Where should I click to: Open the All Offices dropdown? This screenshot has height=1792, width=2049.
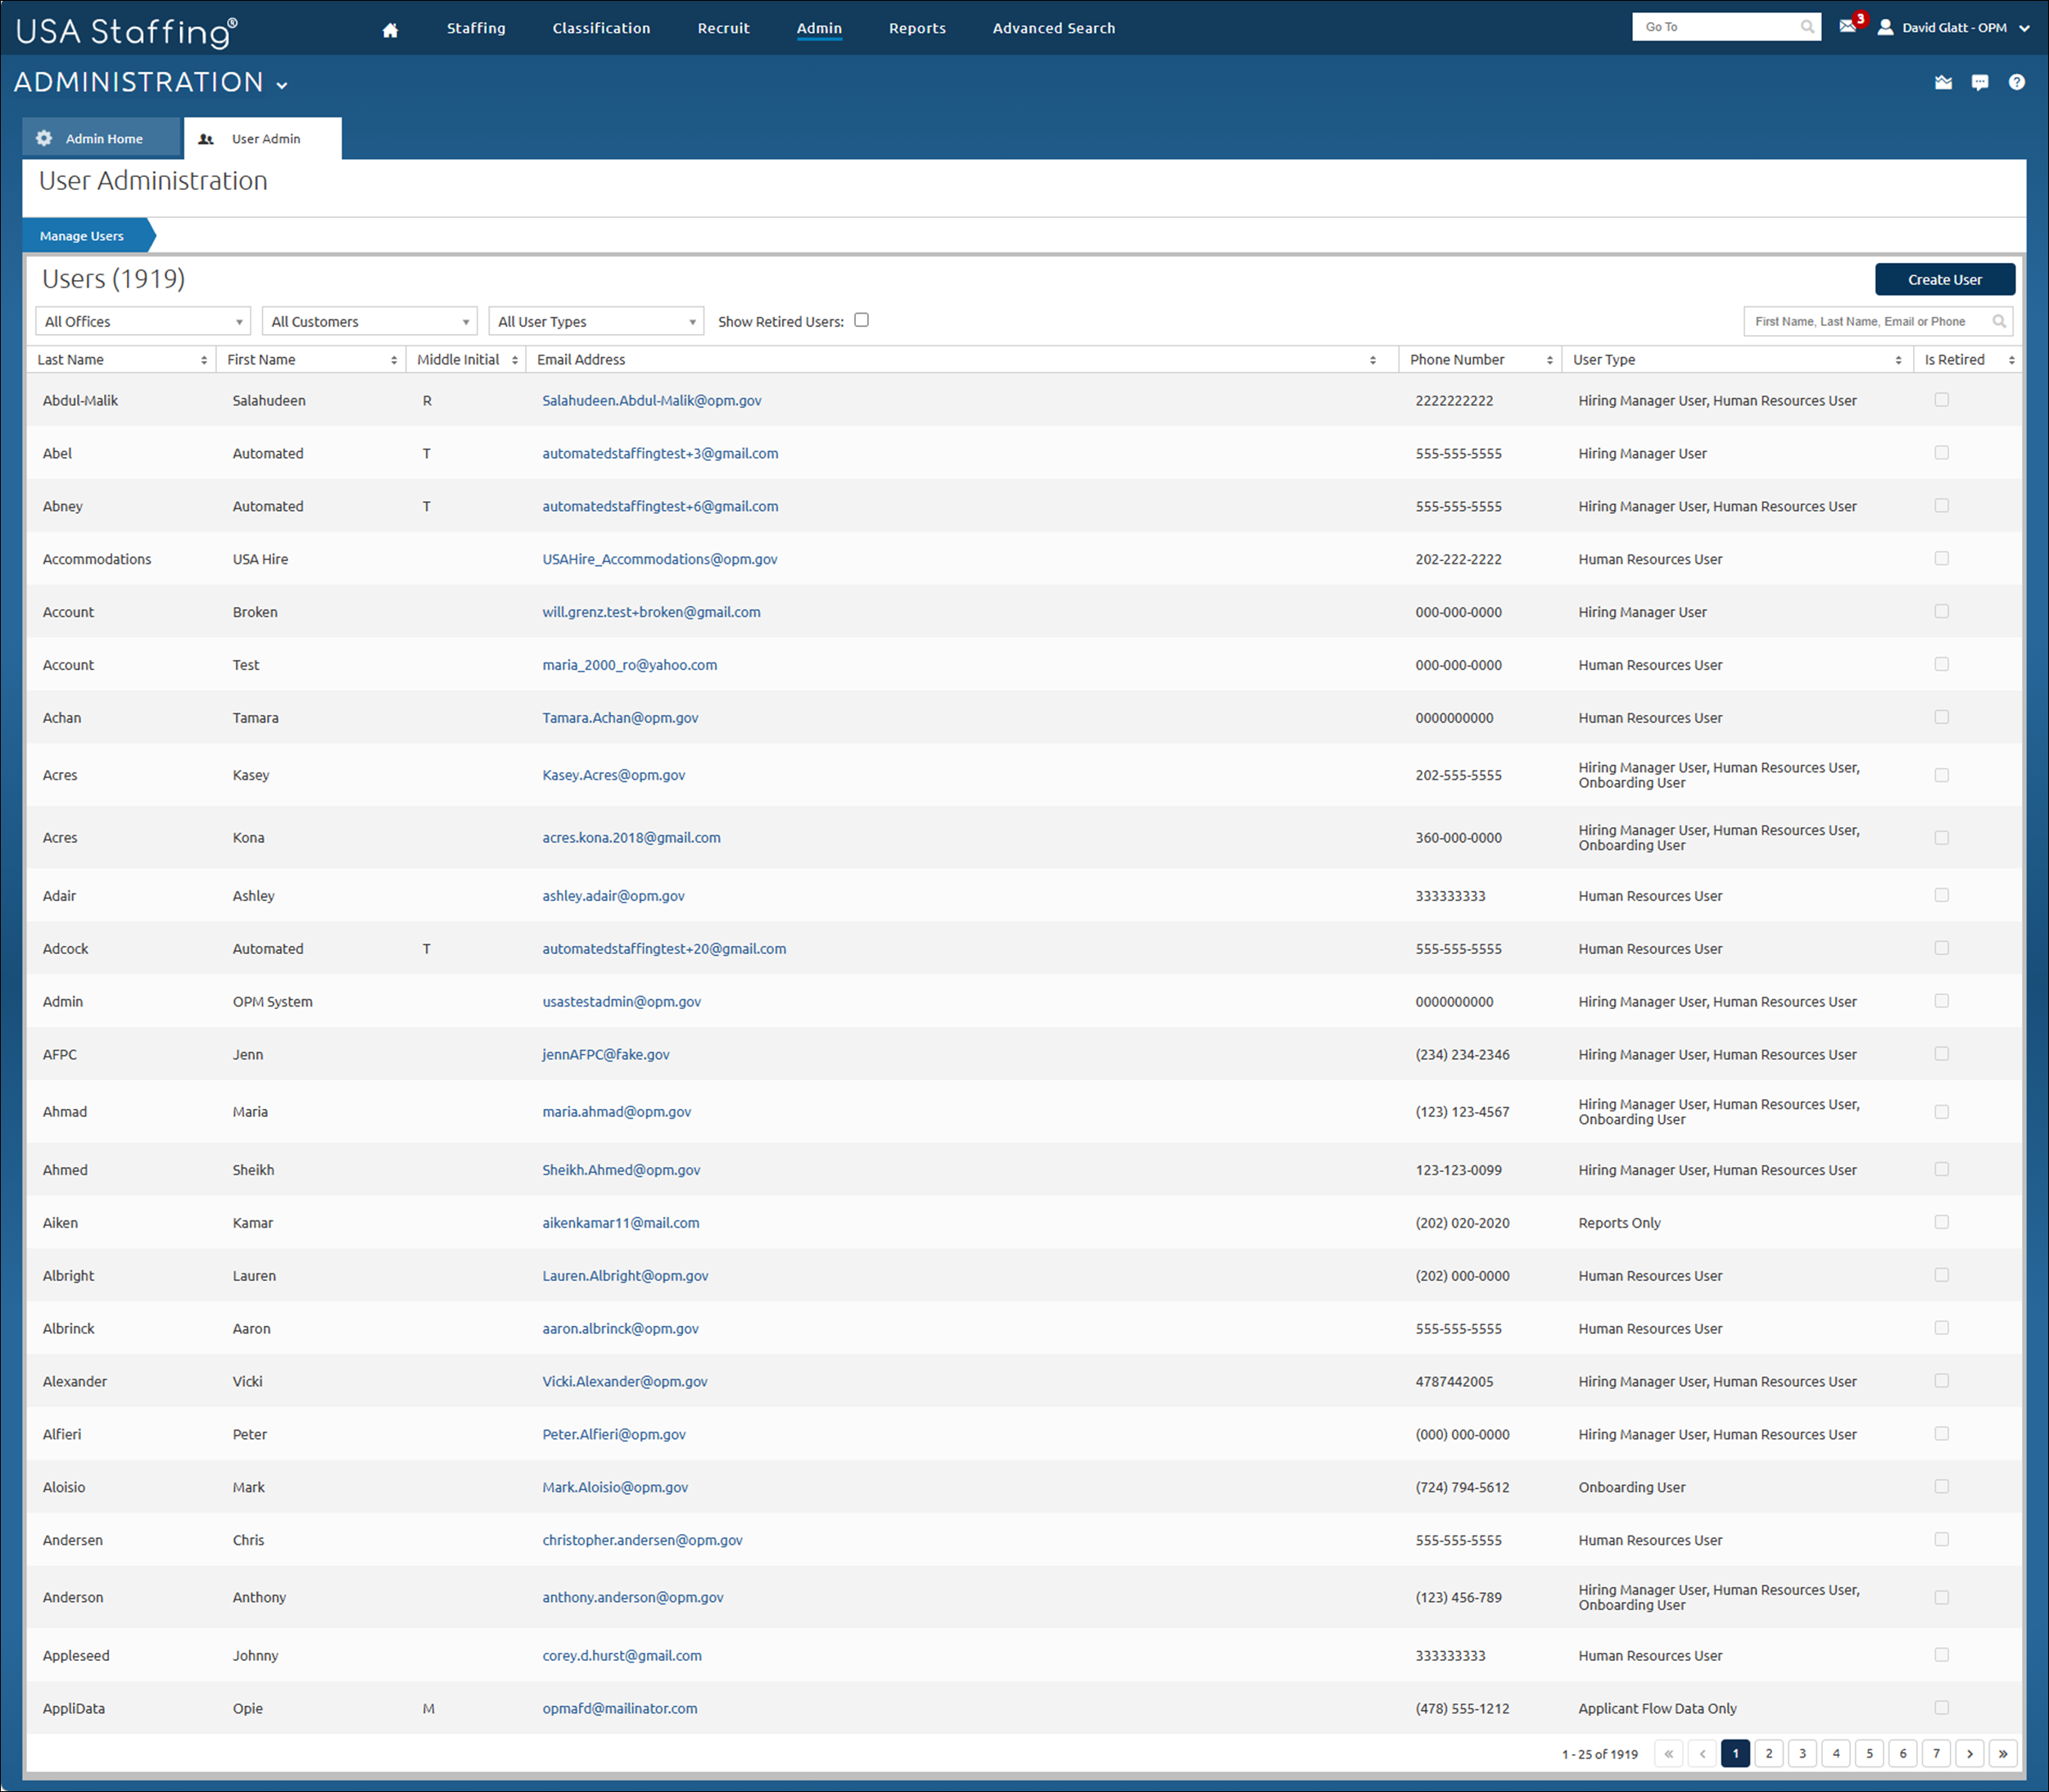tap(143, 321)
